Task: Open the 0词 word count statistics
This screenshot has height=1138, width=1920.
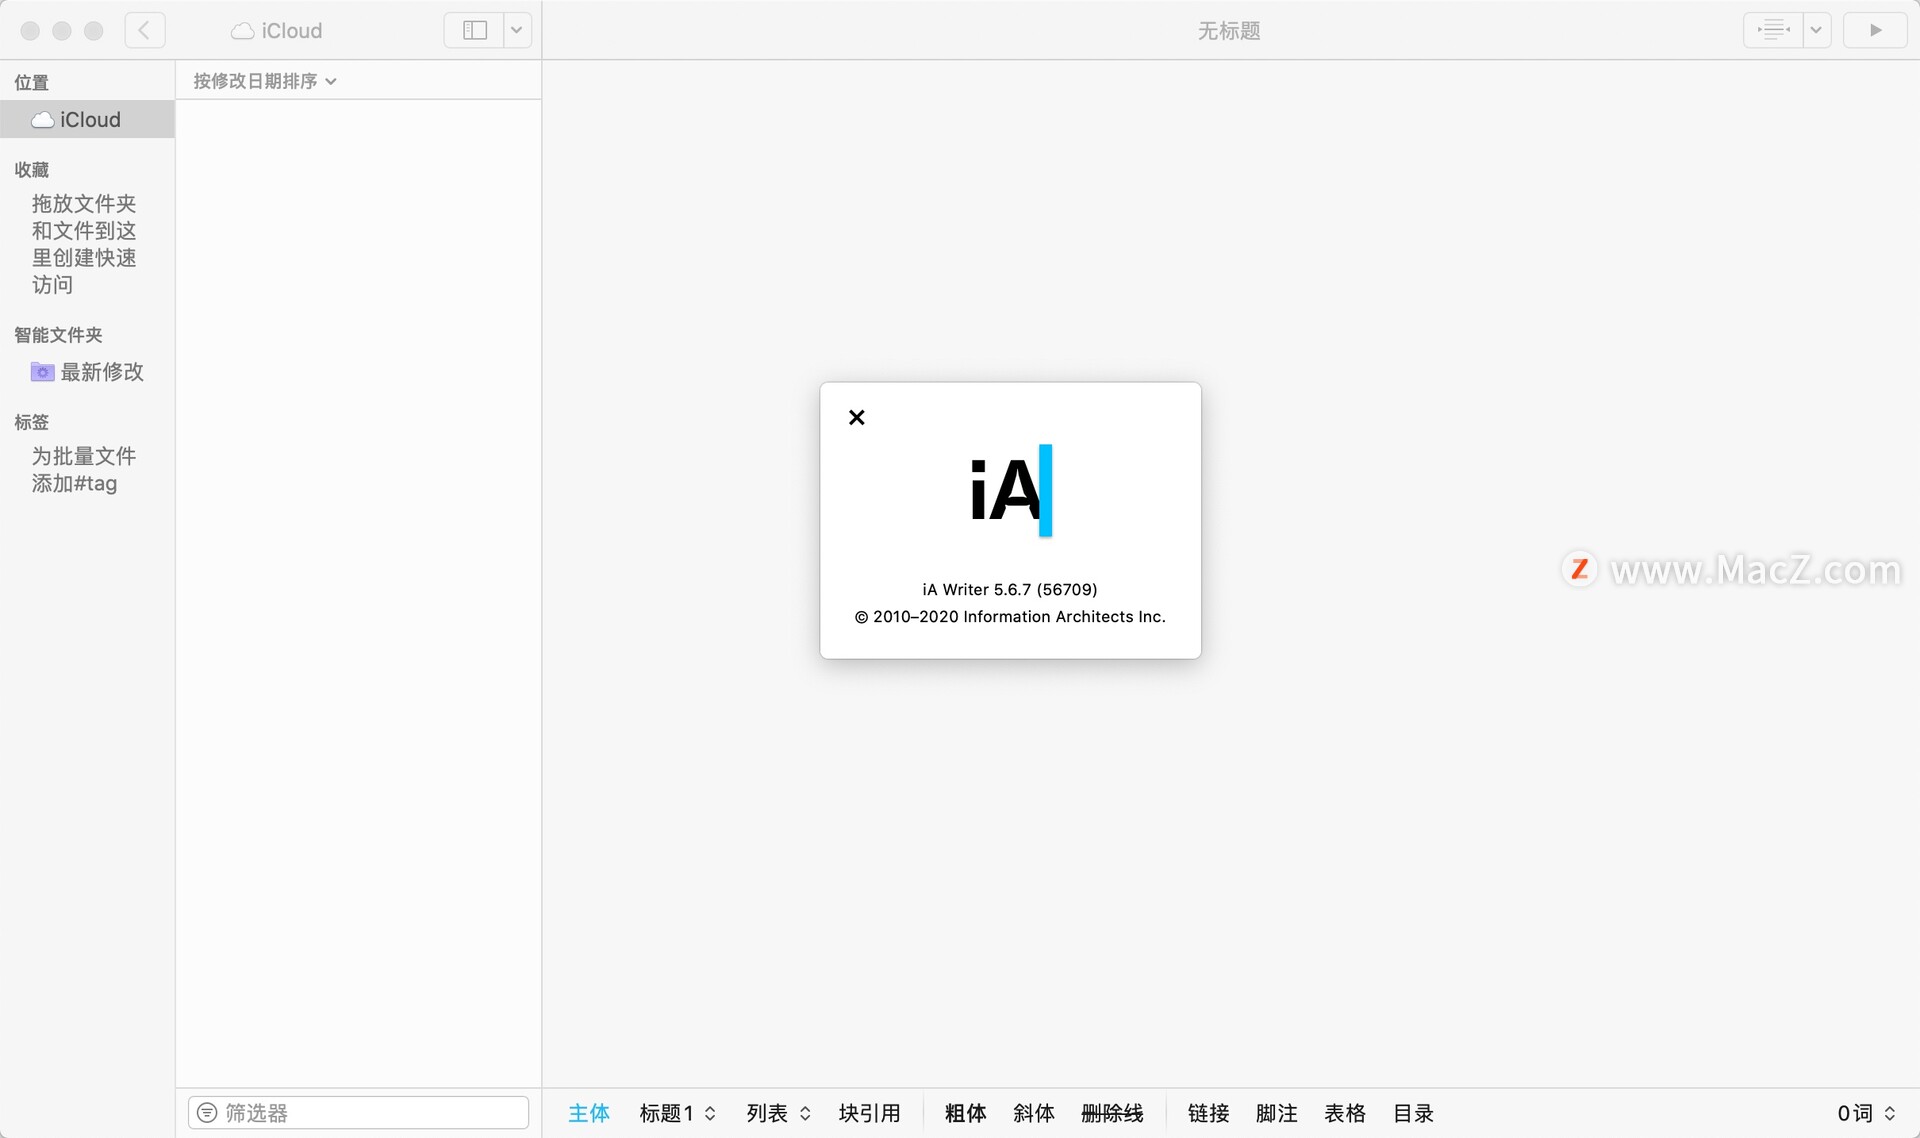Action: [1865, 1113]
